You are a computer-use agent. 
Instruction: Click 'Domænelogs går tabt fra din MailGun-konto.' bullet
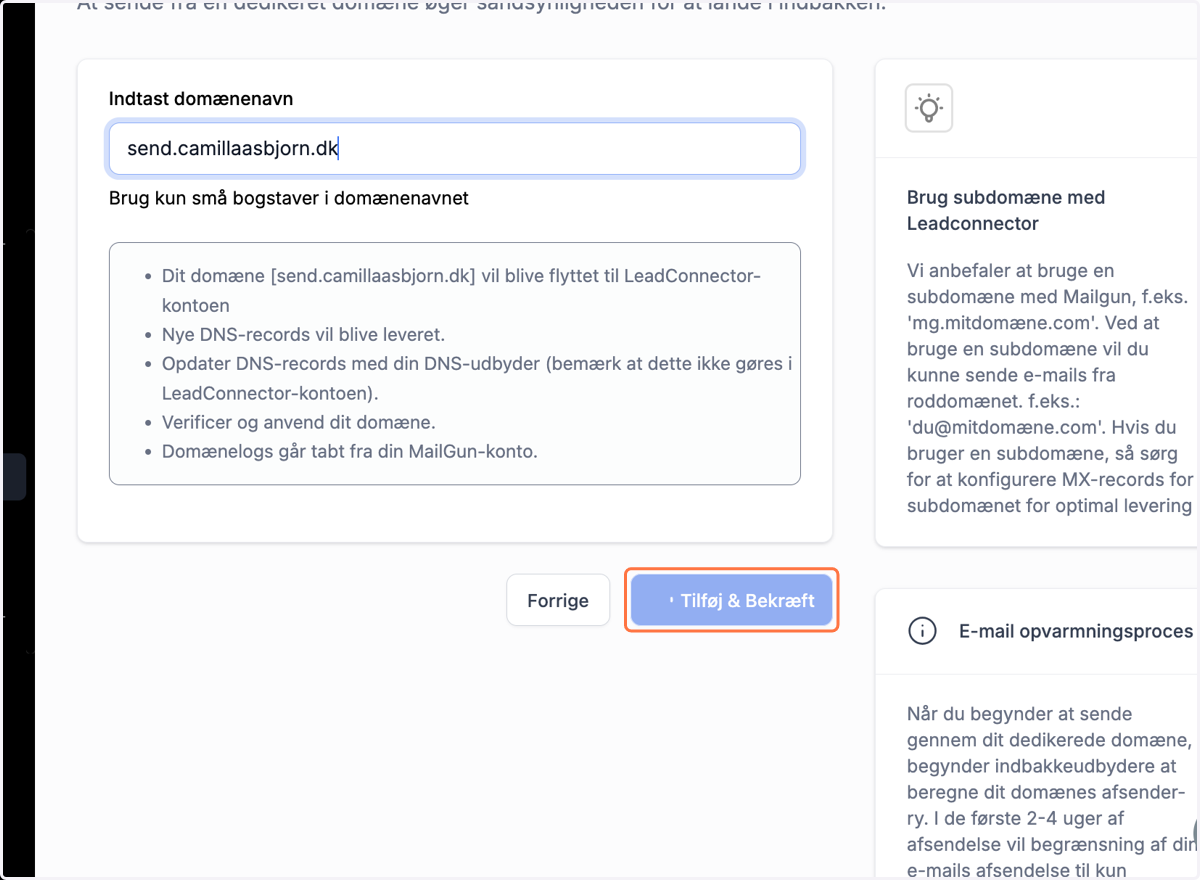350,451
